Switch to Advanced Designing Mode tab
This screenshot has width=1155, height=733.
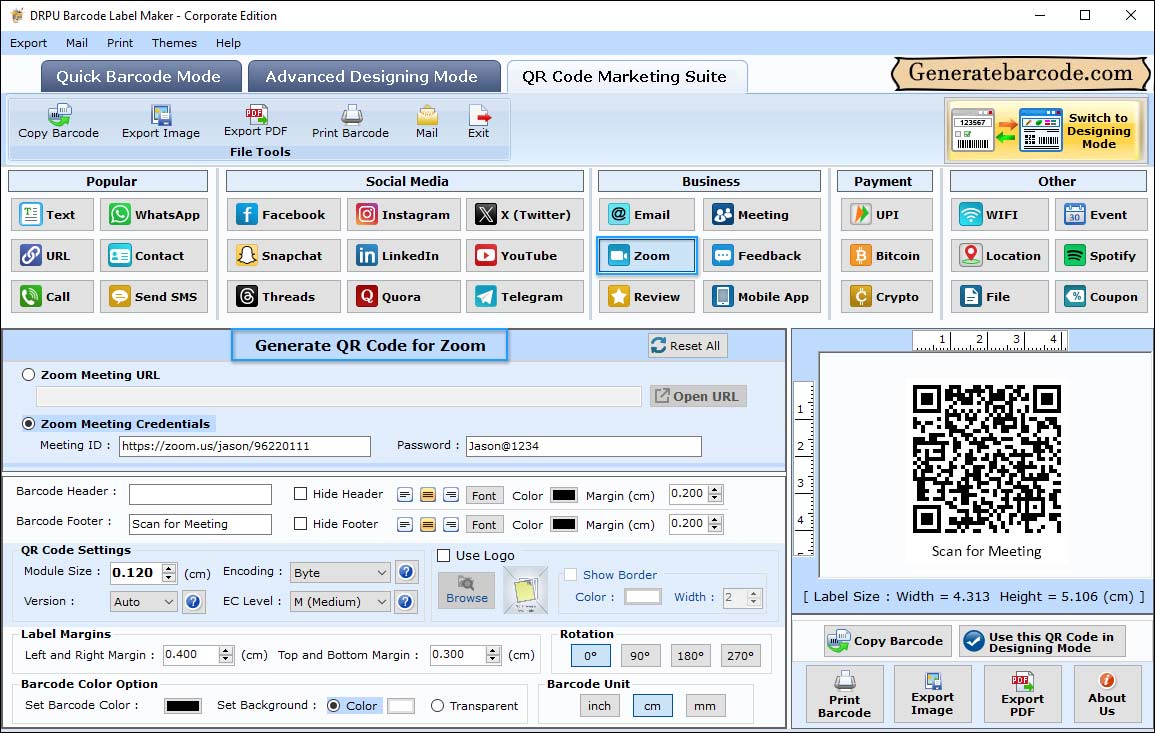click(x=373, y=77)
